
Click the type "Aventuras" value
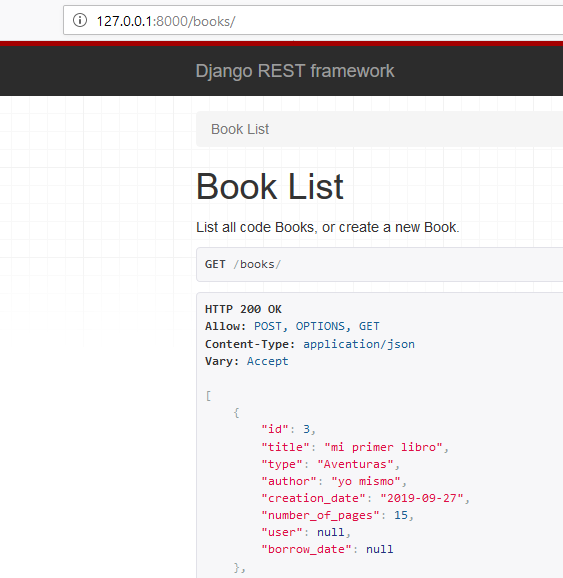355,464
